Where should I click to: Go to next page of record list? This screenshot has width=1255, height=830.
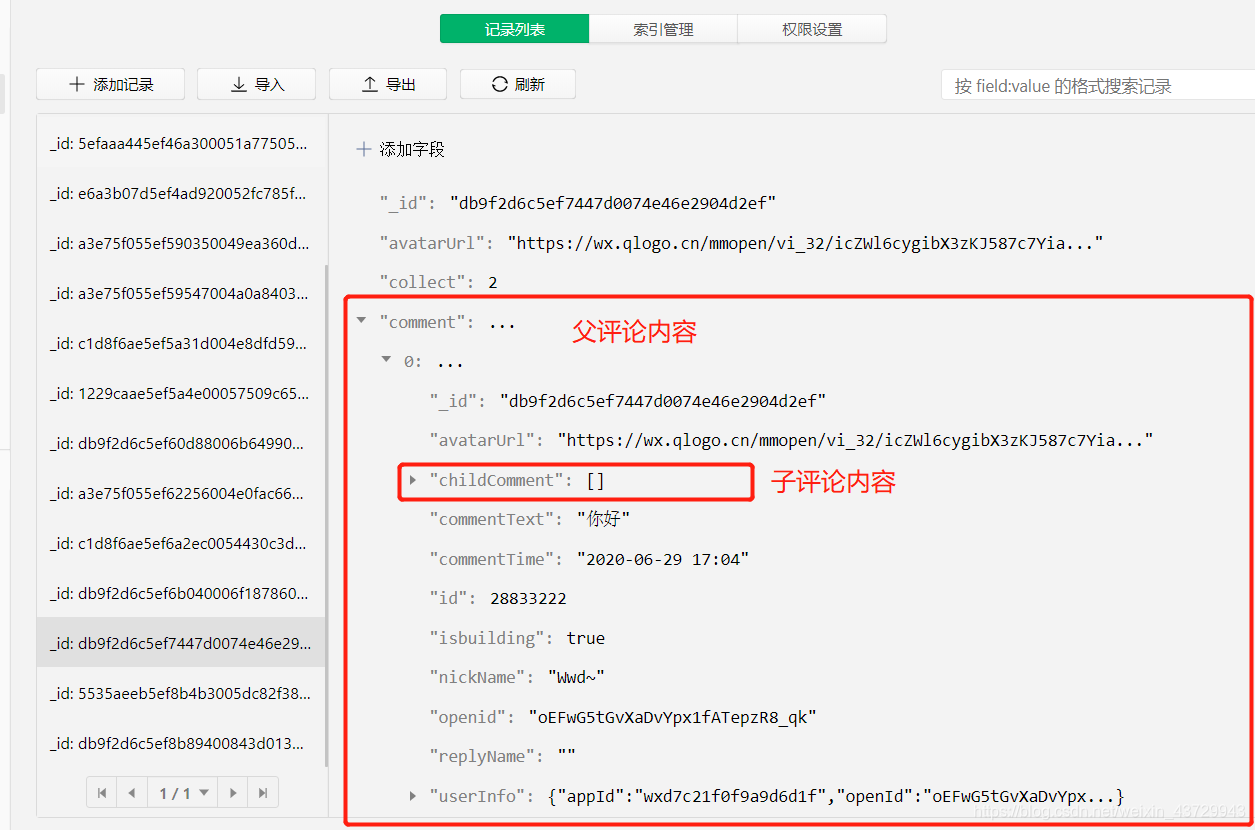coord(233,793)
